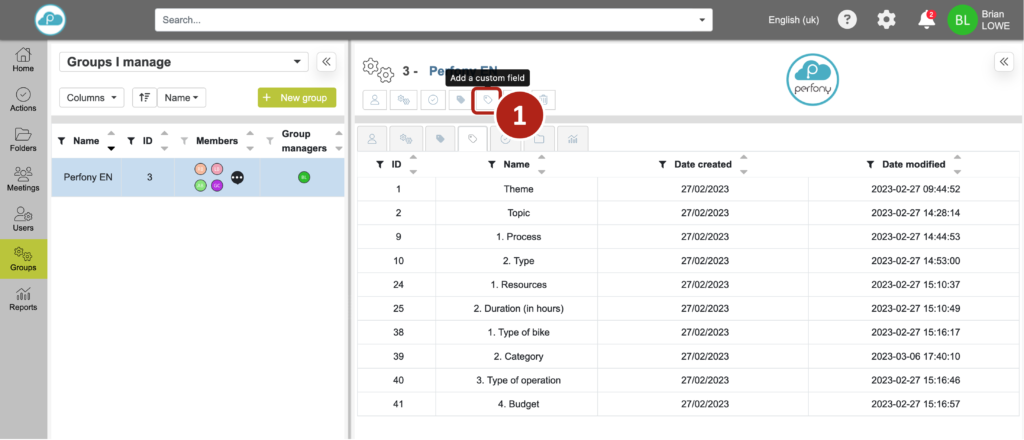The image size is (1024, 440).
Task: Open the notifications bell
Action: (925, 20)
